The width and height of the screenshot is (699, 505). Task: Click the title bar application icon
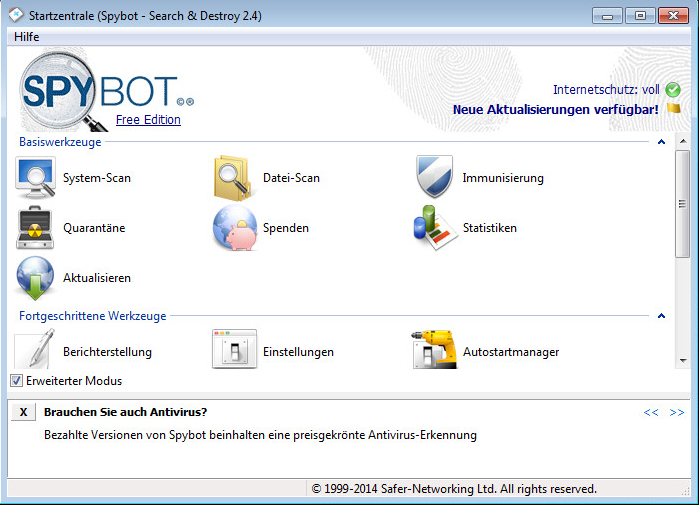click(16, 15)
